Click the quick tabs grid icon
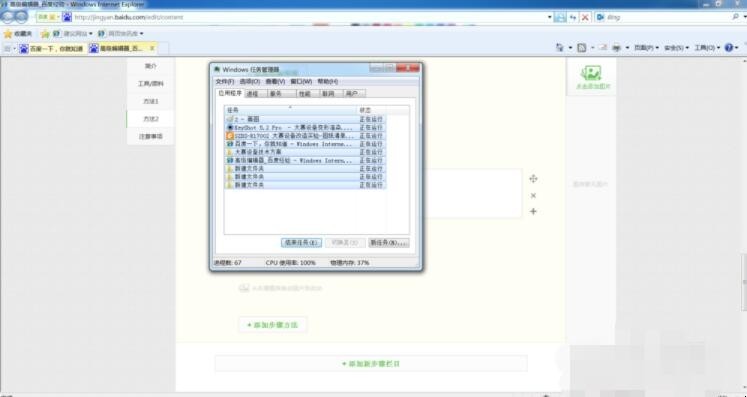This screenshot has height=397, width=747. (x=8, y=49)
